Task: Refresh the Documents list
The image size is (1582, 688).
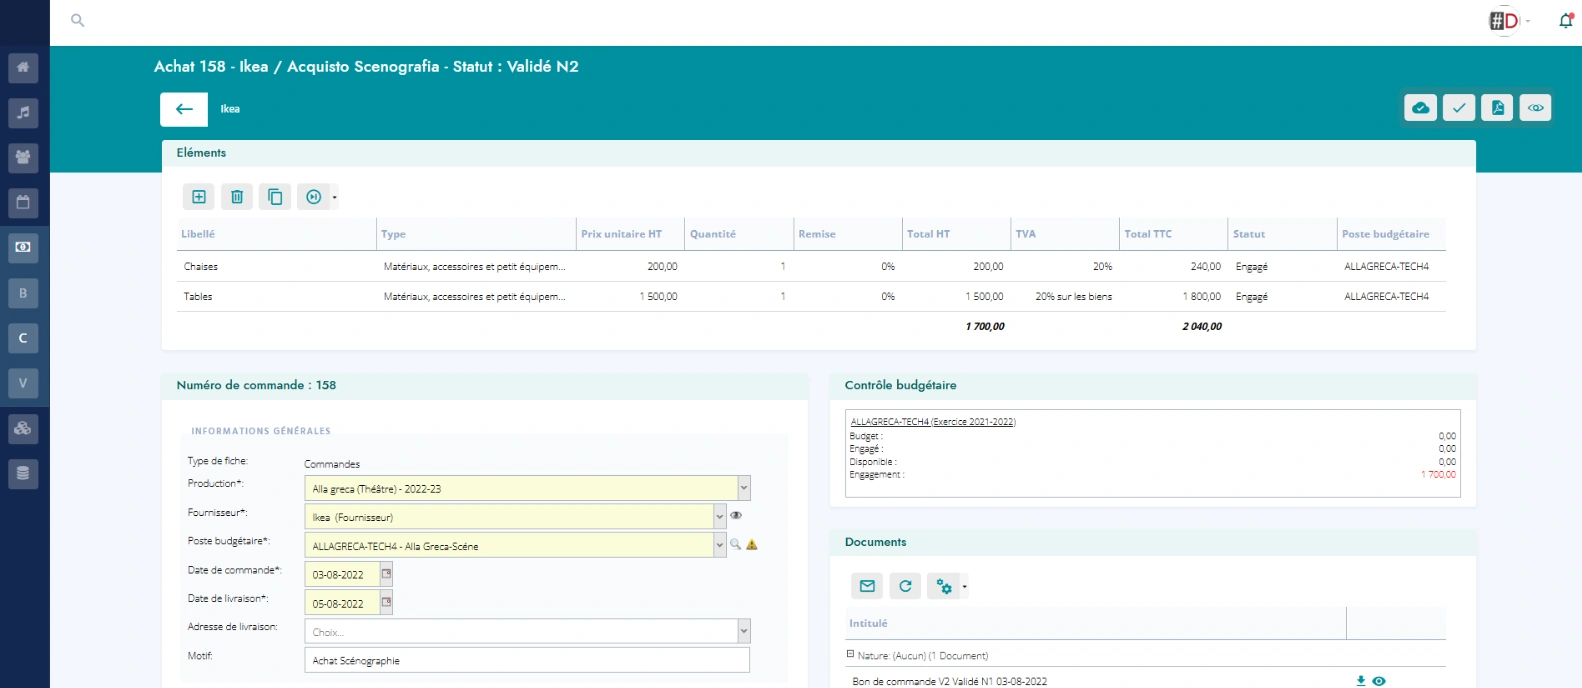Action: coord(905,586)
